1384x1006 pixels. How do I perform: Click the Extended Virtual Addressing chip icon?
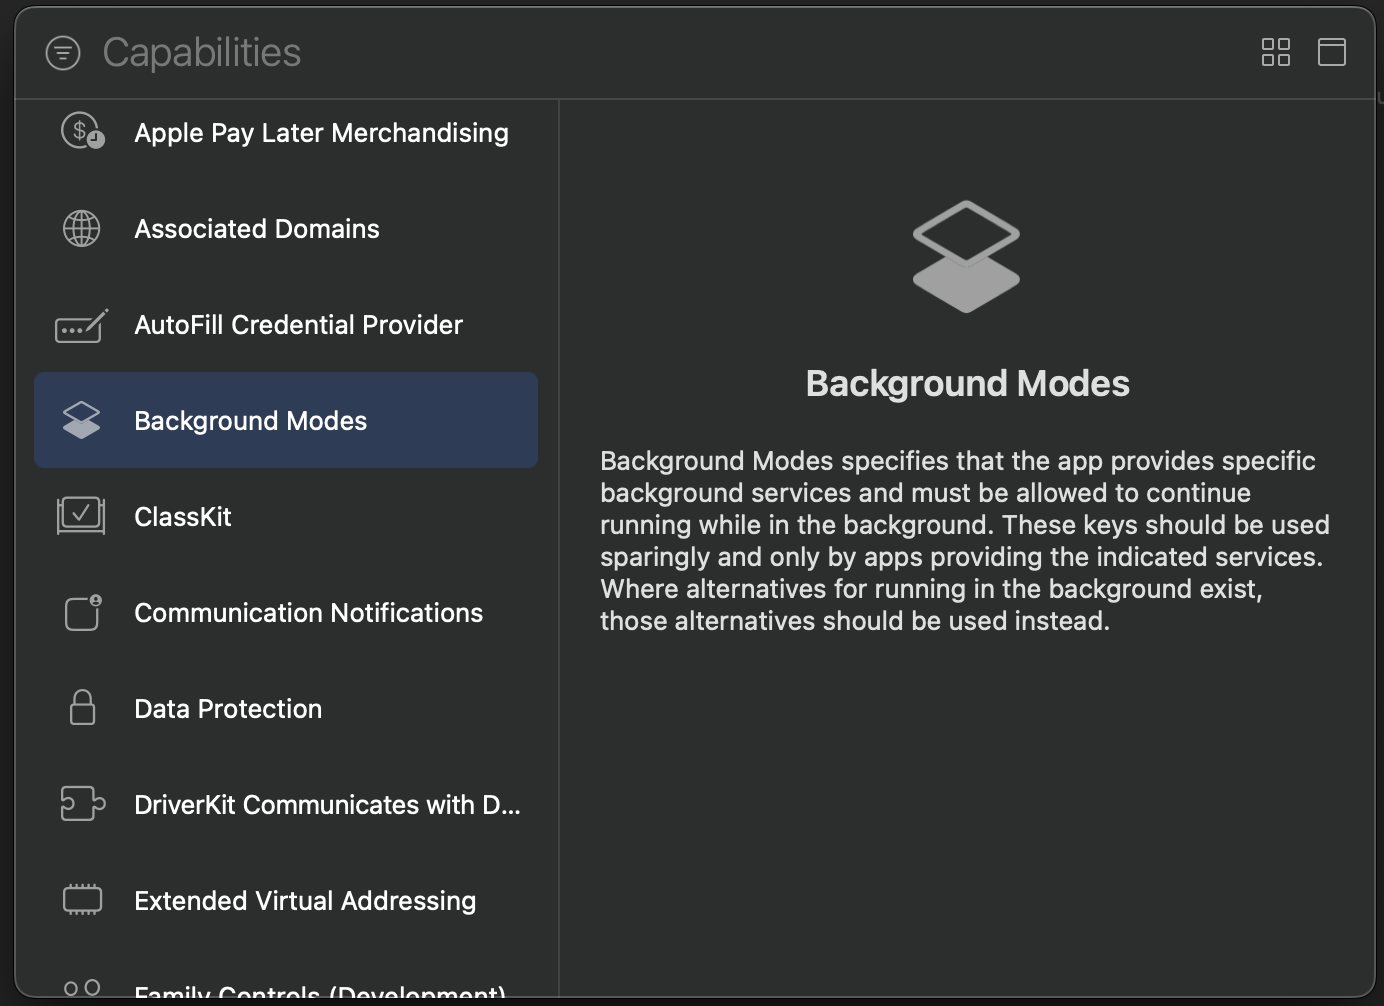pyautogui.click(x=82, y=899)
